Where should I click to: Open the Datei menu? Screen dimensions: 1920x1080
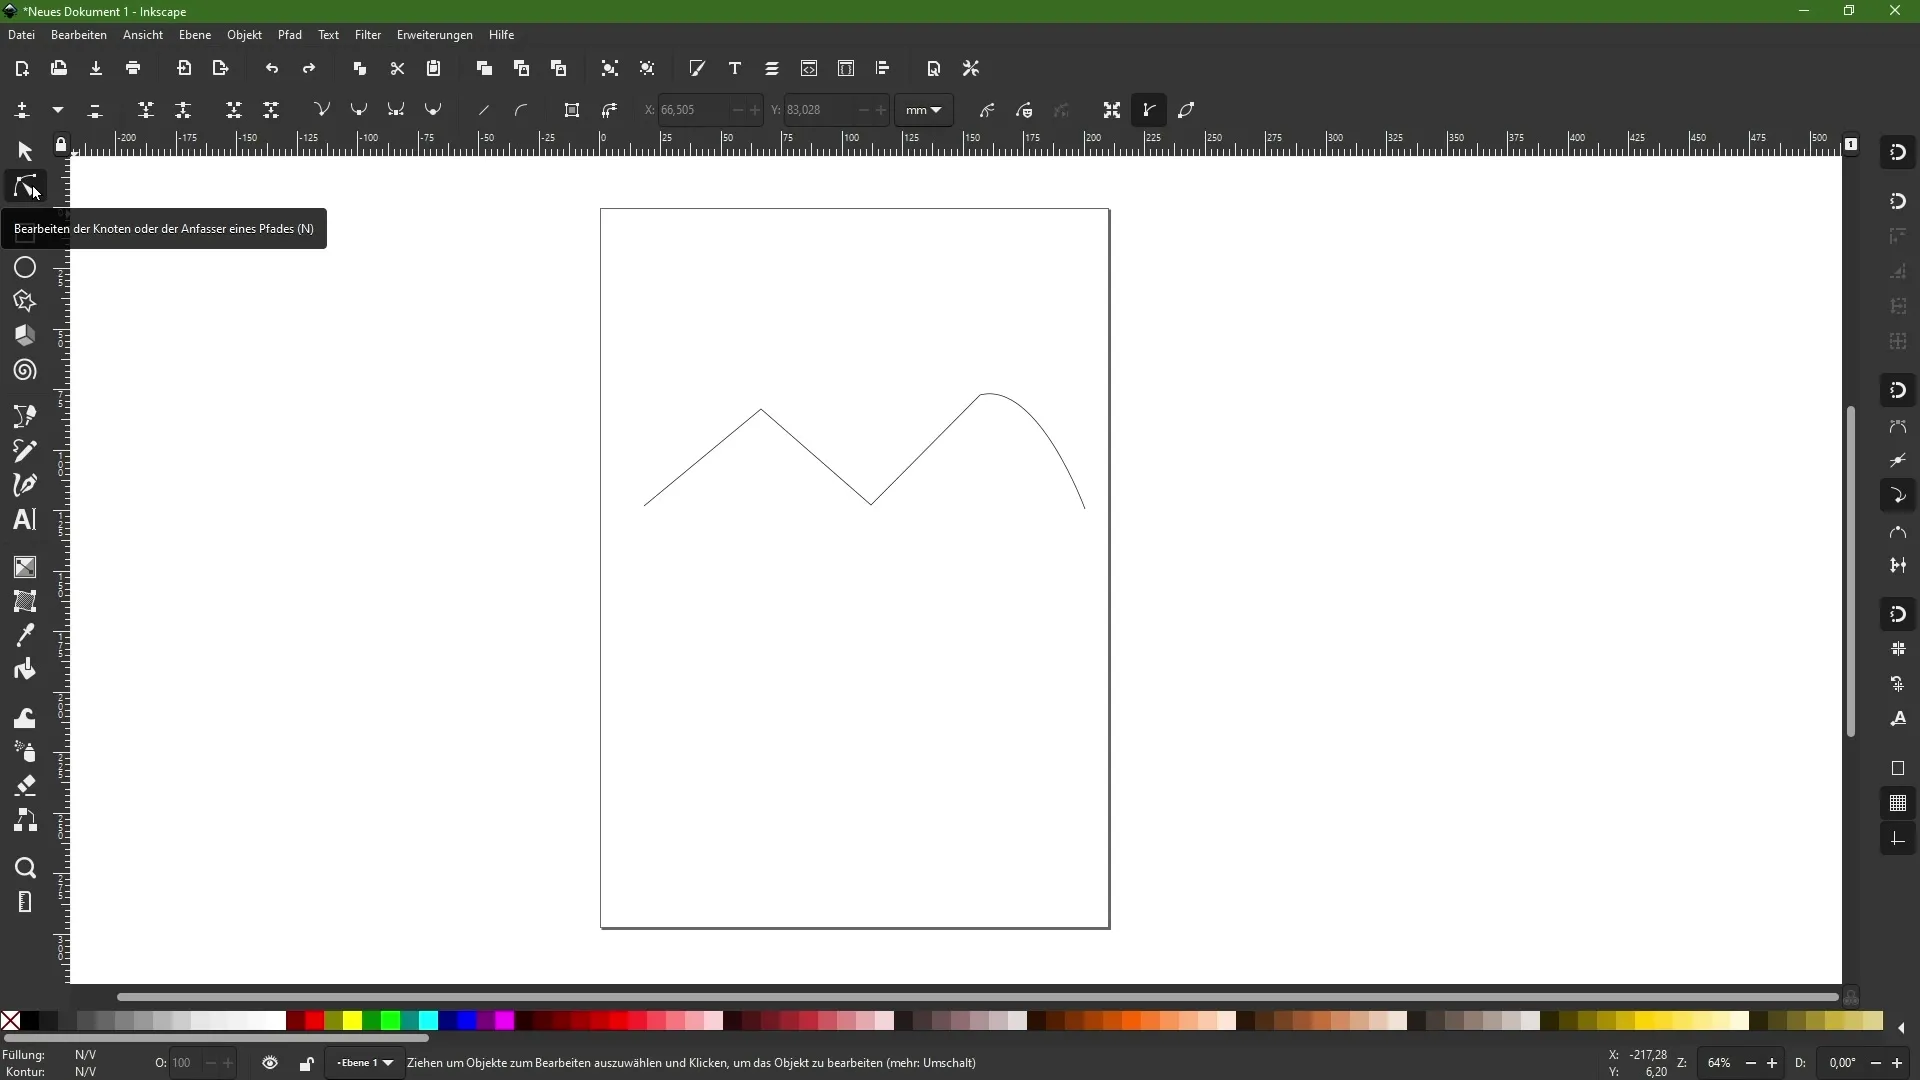(21, 35)
